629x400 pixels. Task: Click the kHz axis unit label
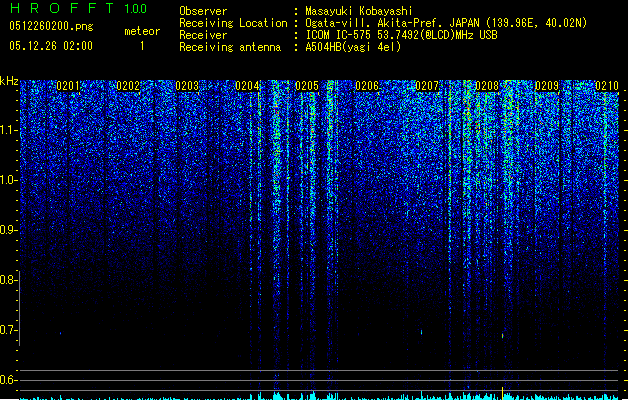coord(9,81)
